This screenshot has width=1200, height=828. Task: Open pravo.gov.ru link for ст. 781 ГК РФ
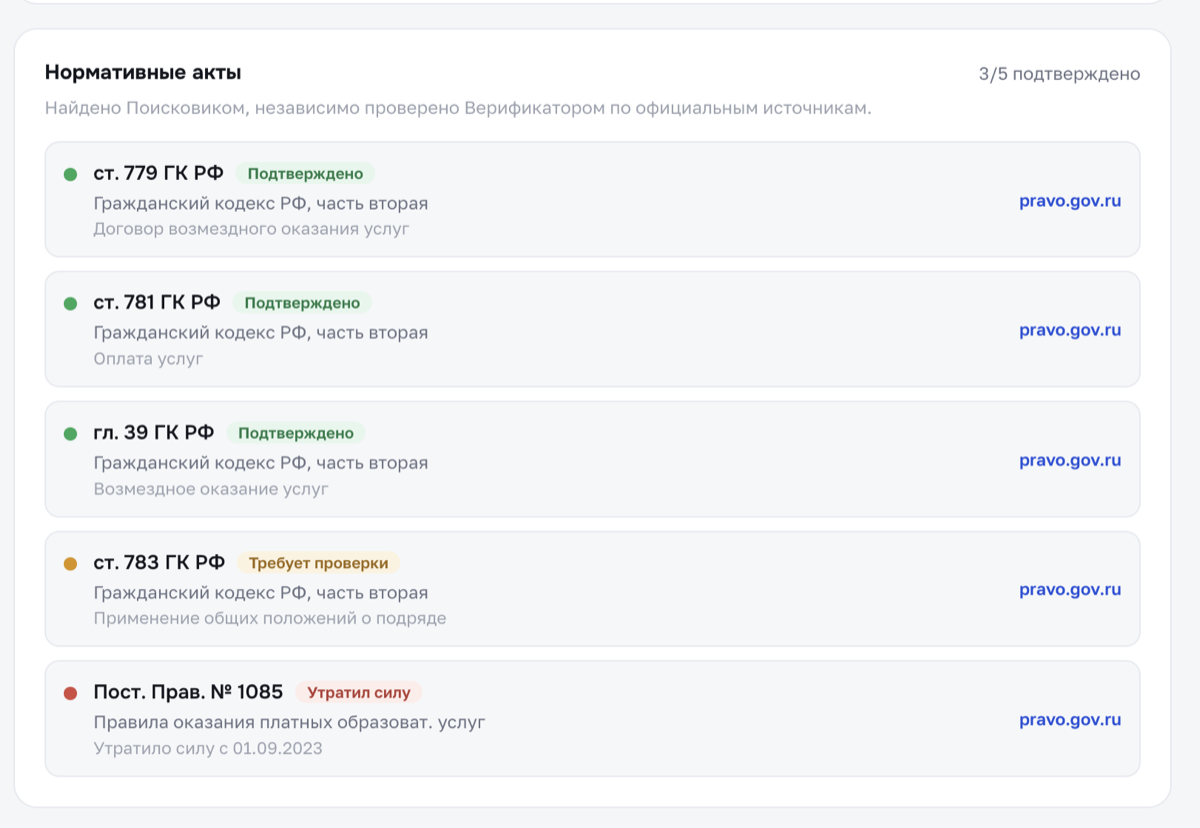(1070, 330)
